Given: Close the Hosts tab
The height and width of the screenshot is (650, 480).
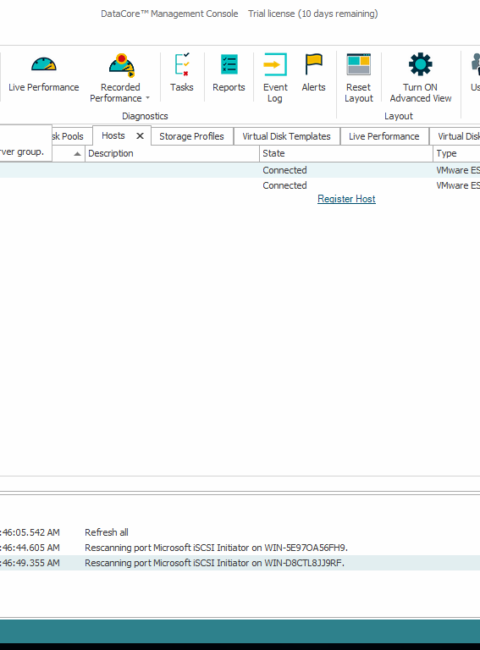Looking at the screenshot, I should [x=140, y=136].
